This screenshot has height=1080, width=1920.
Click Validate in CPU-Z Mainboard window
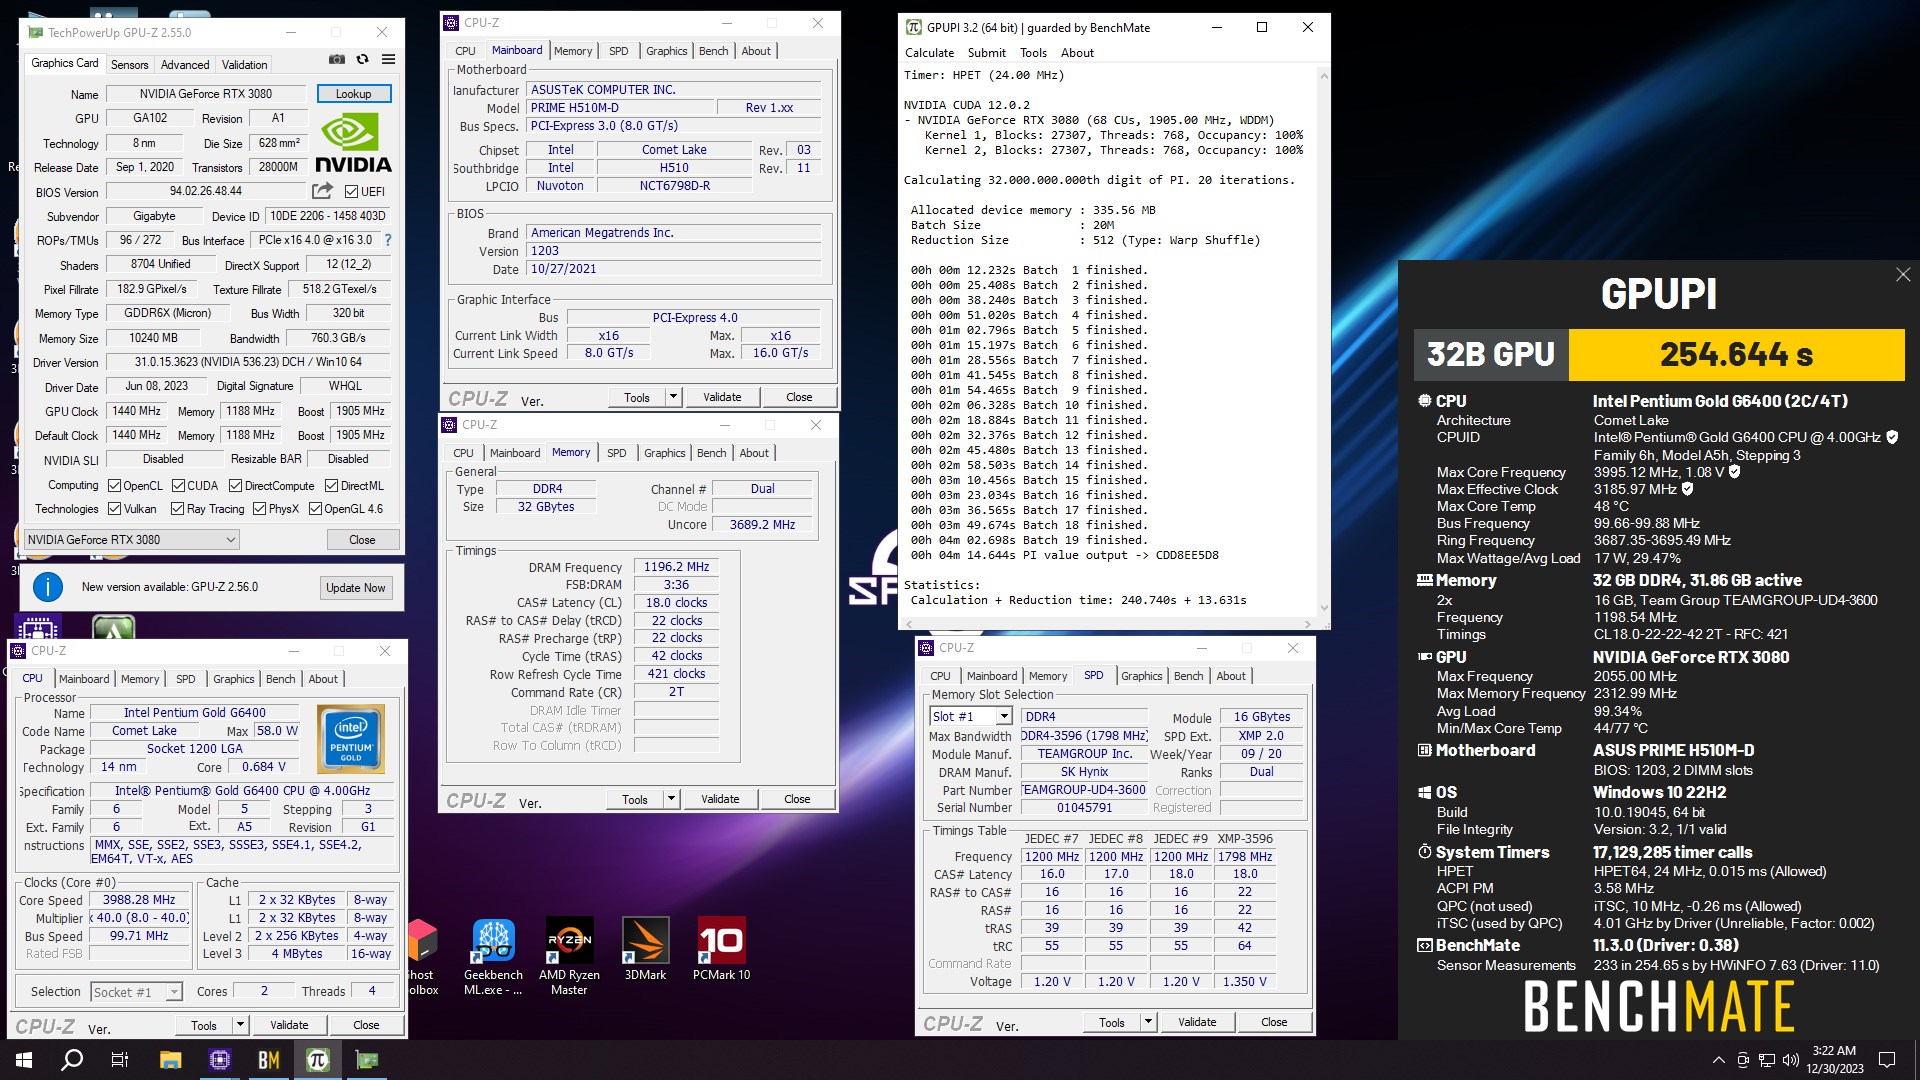722,397
